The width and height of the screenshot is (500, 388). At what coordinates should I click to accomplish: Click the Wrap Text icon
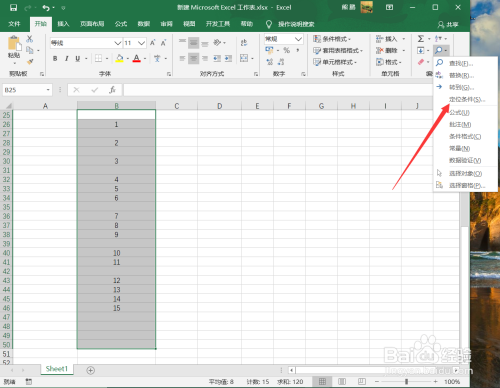pos(244,42)
